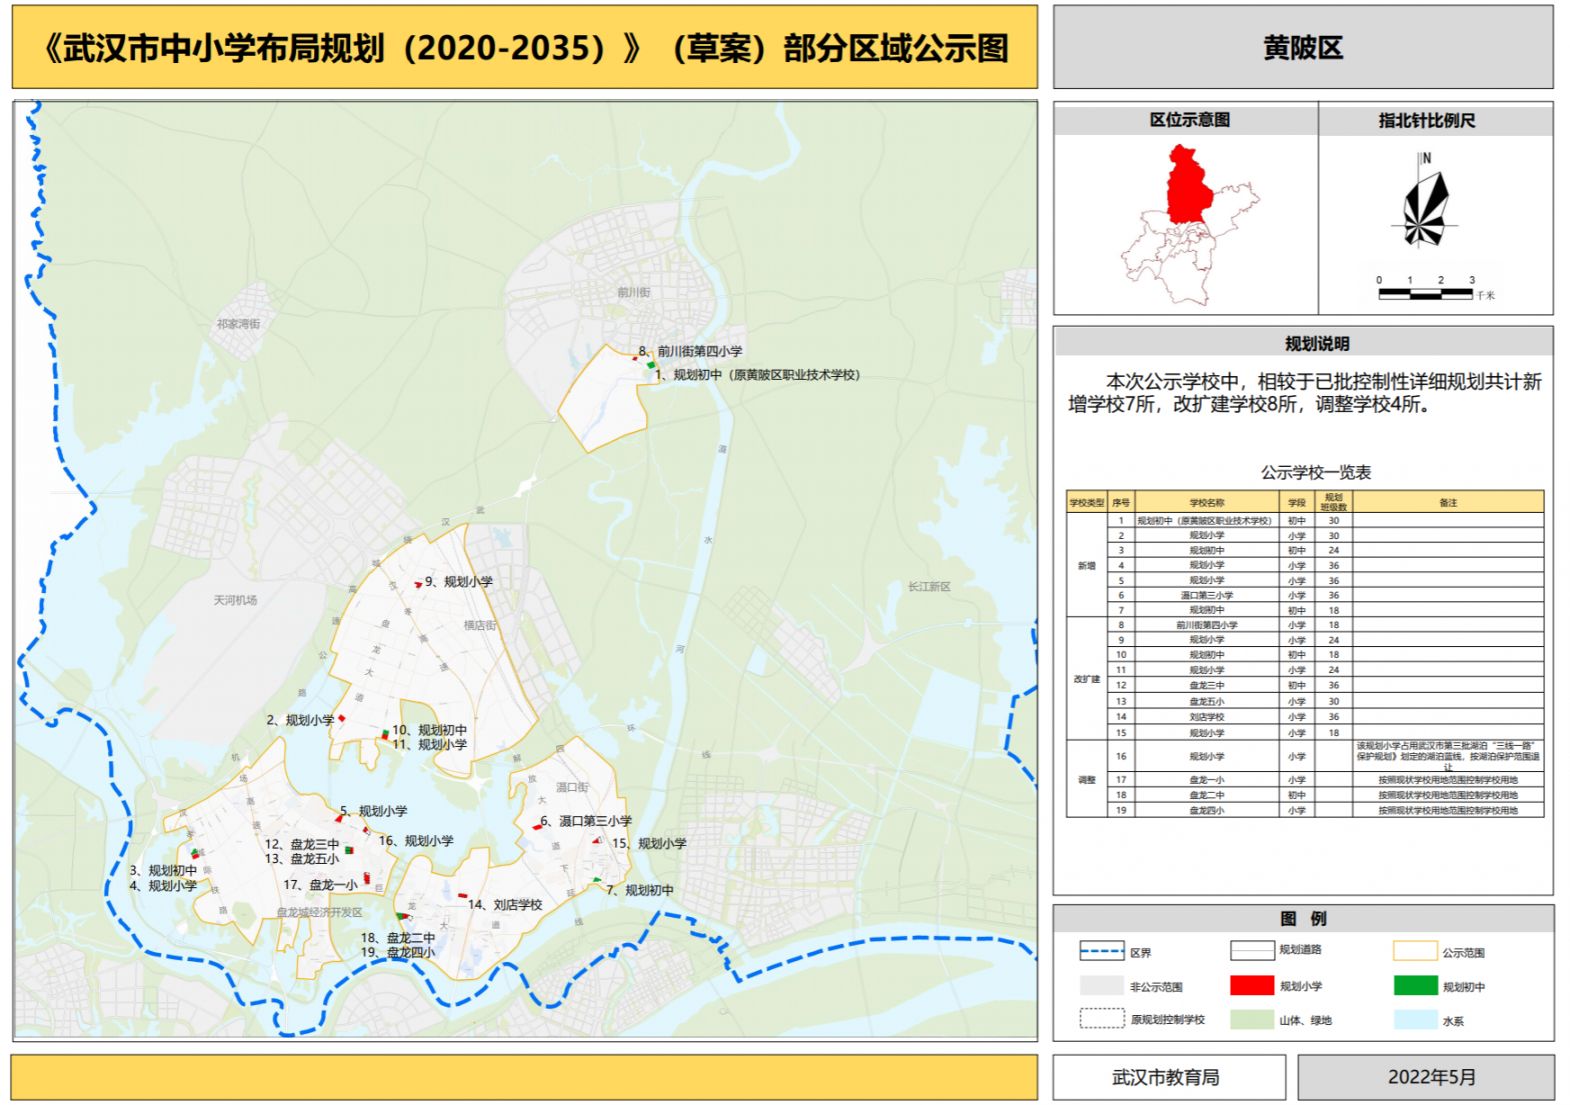Click map label 17、盘龙一小
1570x1105 pixels.
pos(320,885)
